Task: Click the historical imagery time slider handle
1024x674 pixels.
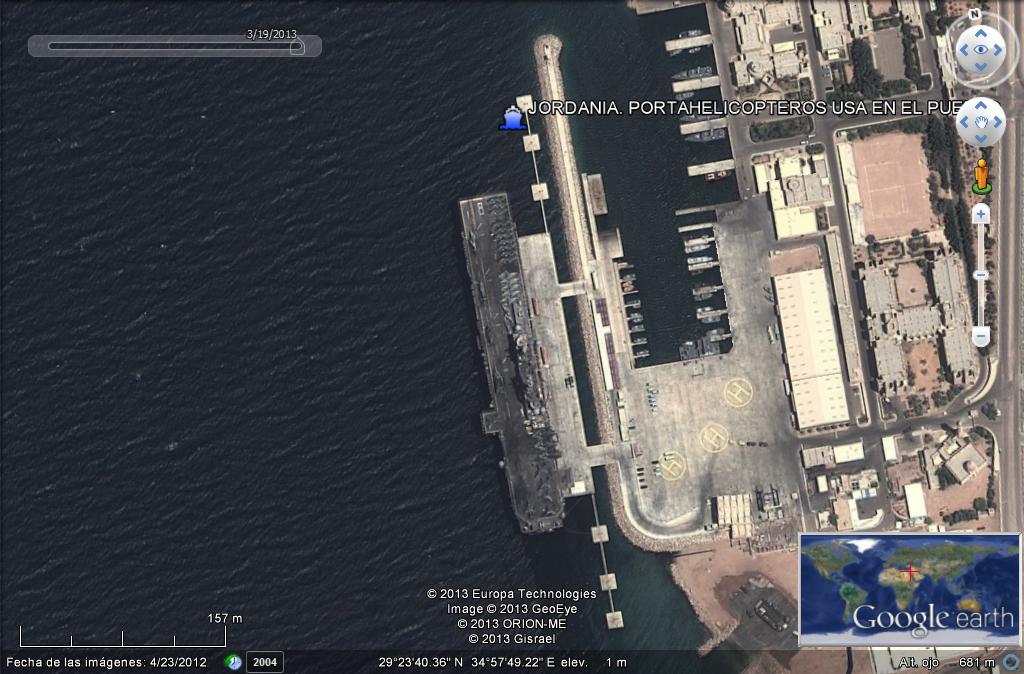Action: 296,46
